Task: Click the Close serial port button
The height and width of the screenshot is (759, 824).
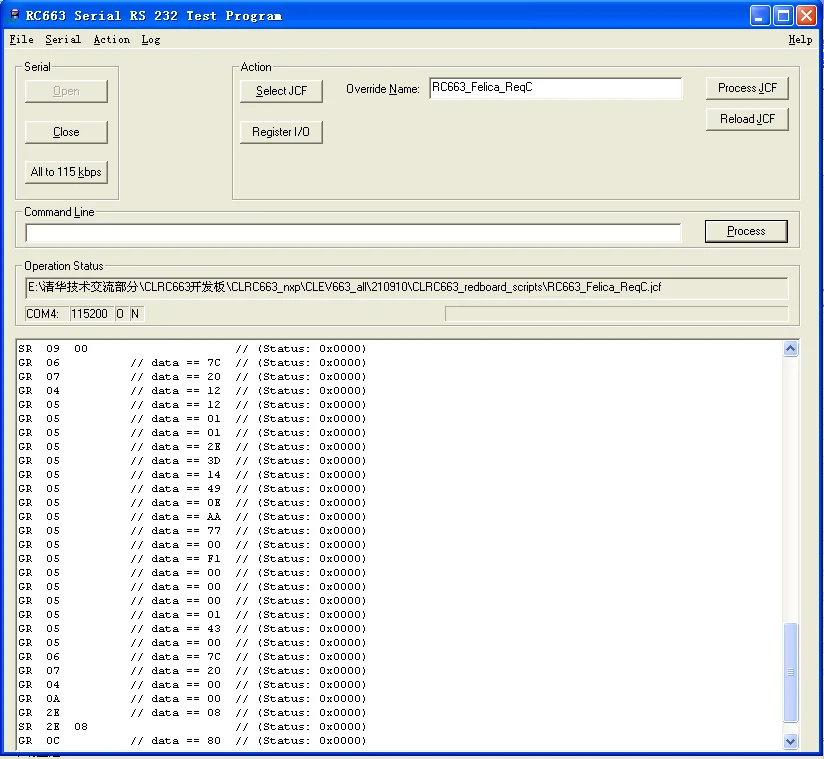Action: [66, 132]
